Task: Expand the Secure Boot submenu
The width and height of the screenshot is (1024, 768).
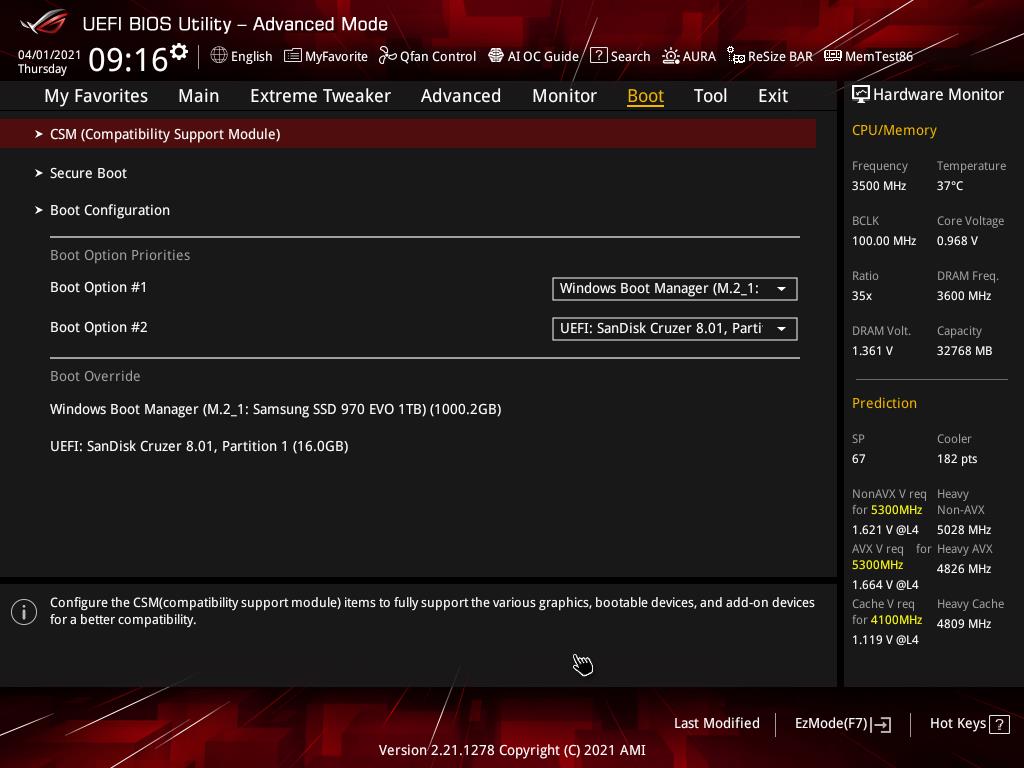Action: click(88, 173)
